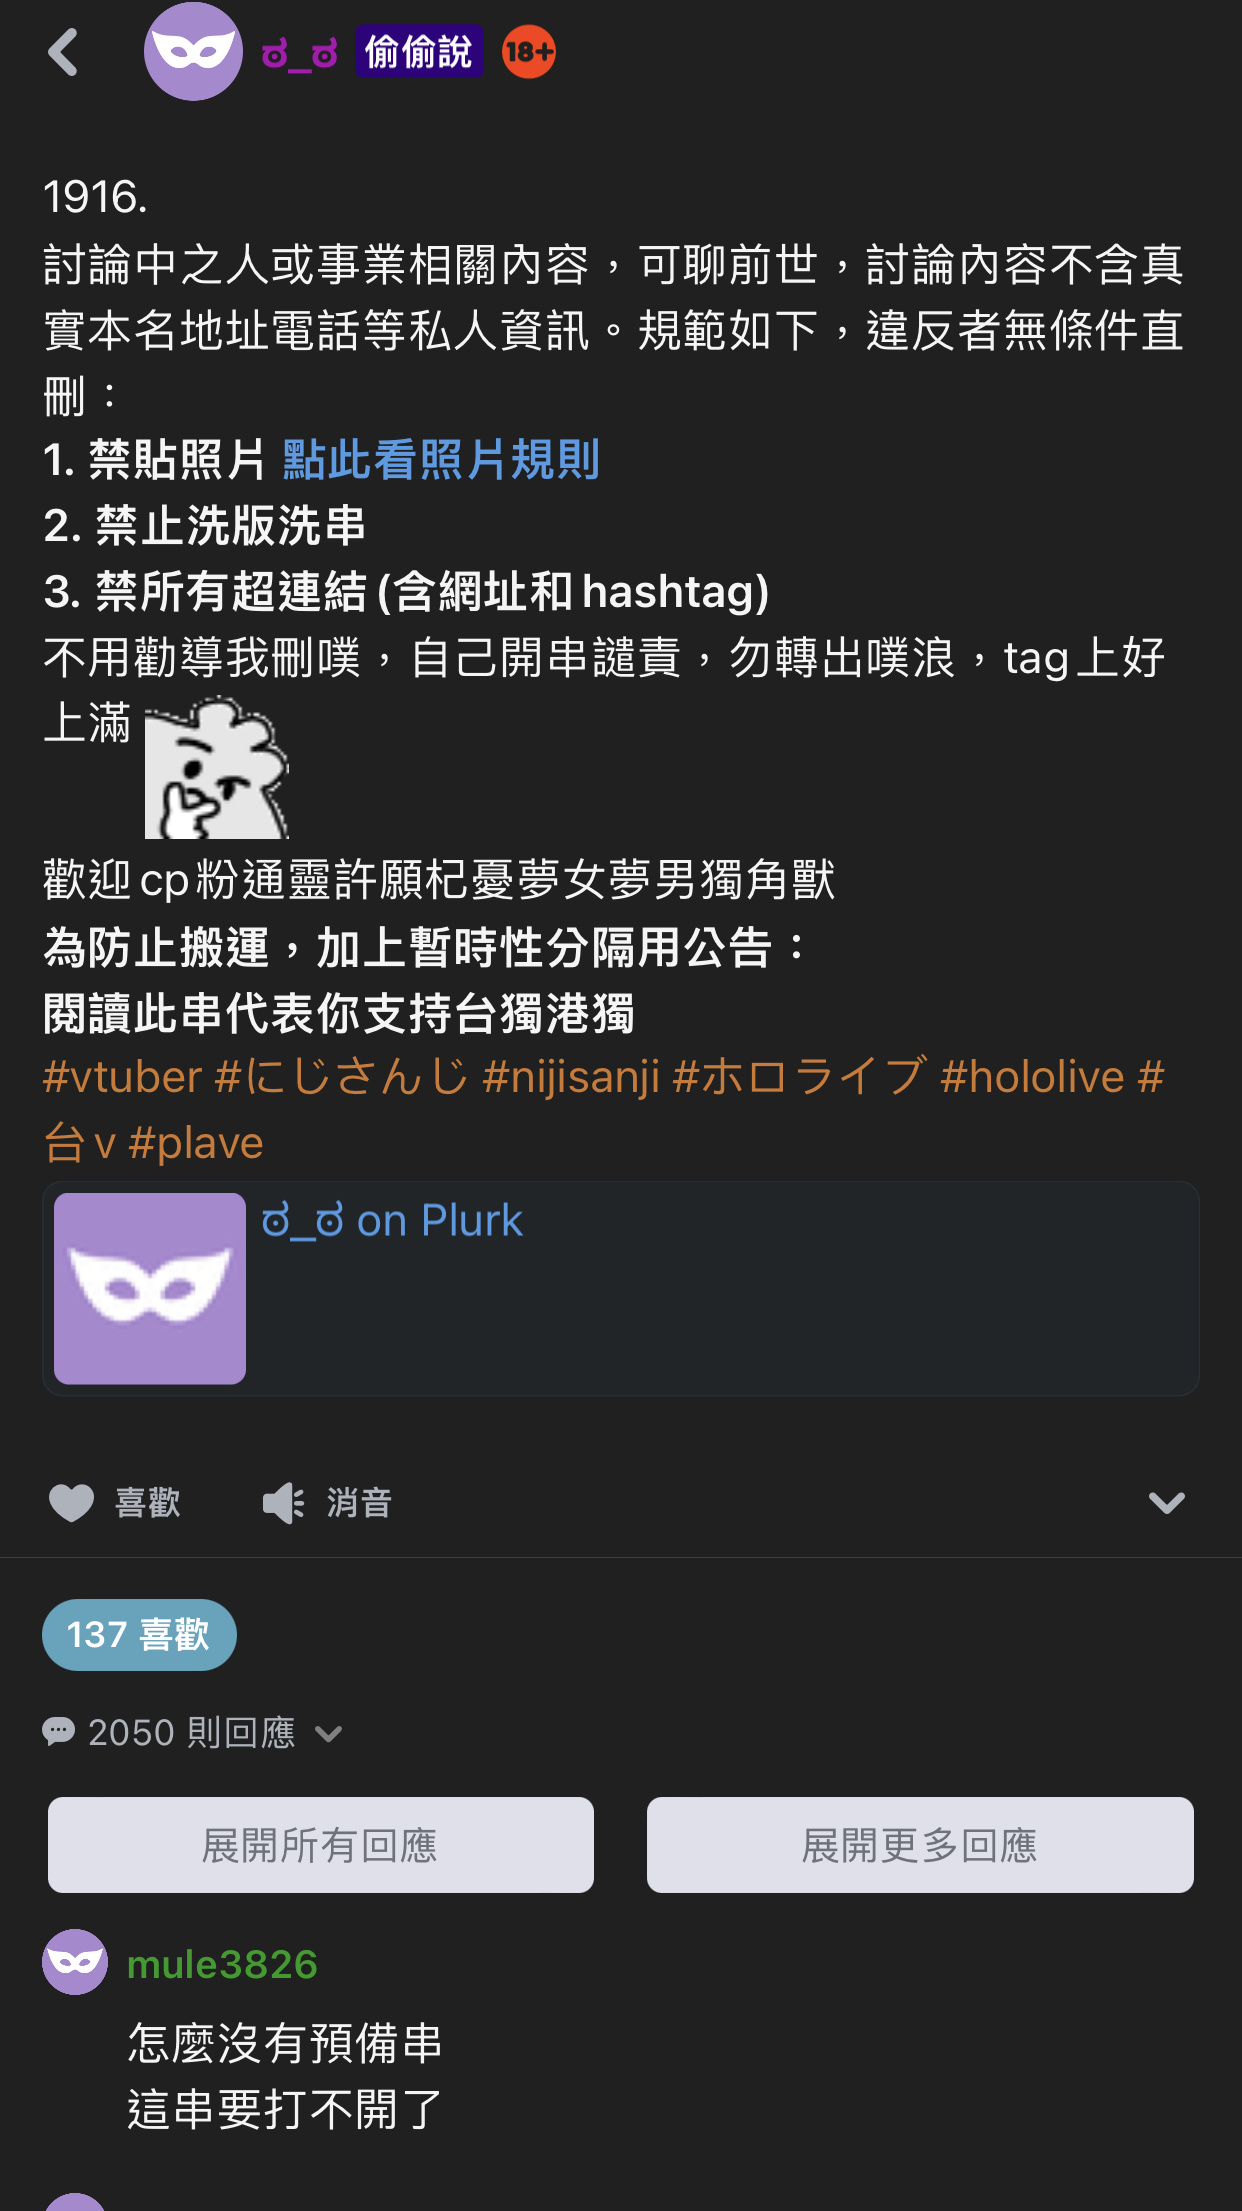Screen dimensions: 1242x2211
Task: Open the 2050 則回應 sort dropdown arrow
Action: (328, 1733)
